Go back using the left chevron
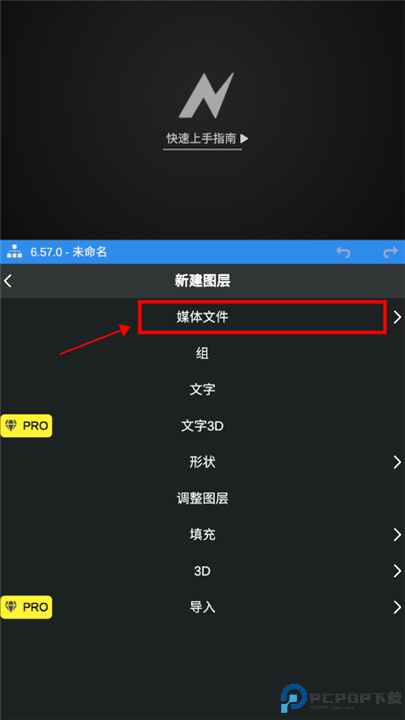 [8, 281]
